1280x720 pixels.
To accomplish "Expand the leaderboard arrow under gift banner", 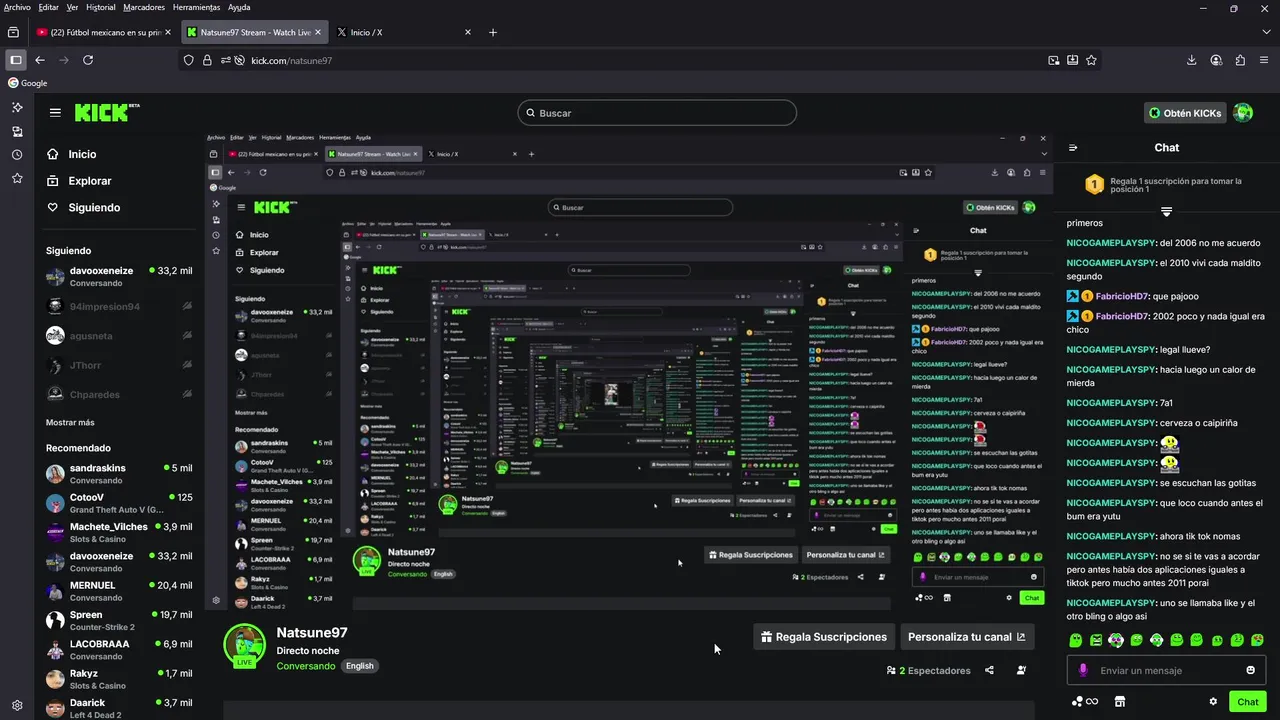I will point(1166,211).
